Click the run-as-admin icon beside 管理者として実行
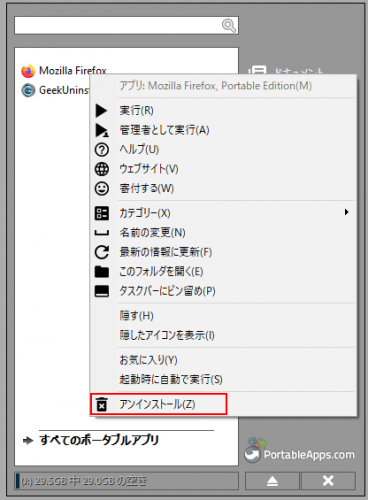368x500 pixels. 102,130
